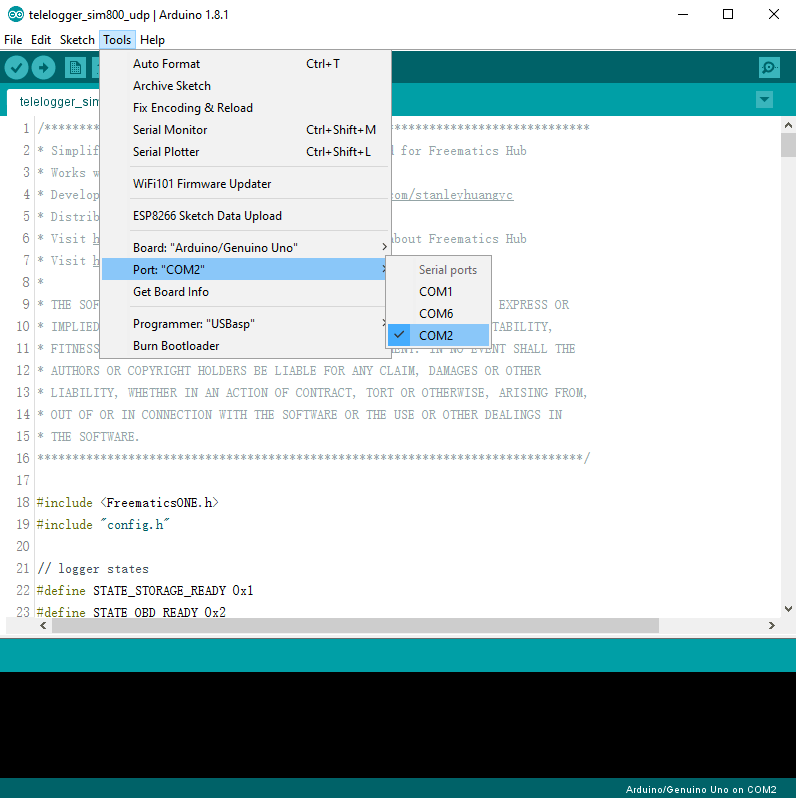
Task: Click the New sketch toolbar icon
Action: tap(75, 67)
